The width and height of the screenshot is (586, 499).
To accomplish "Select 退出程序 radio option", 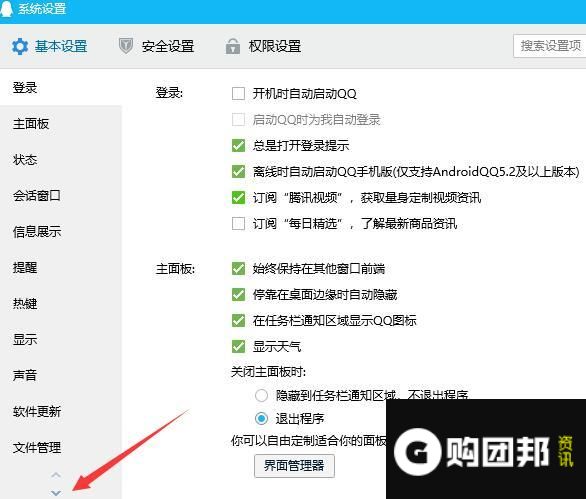I will click(x=261, y=418).
